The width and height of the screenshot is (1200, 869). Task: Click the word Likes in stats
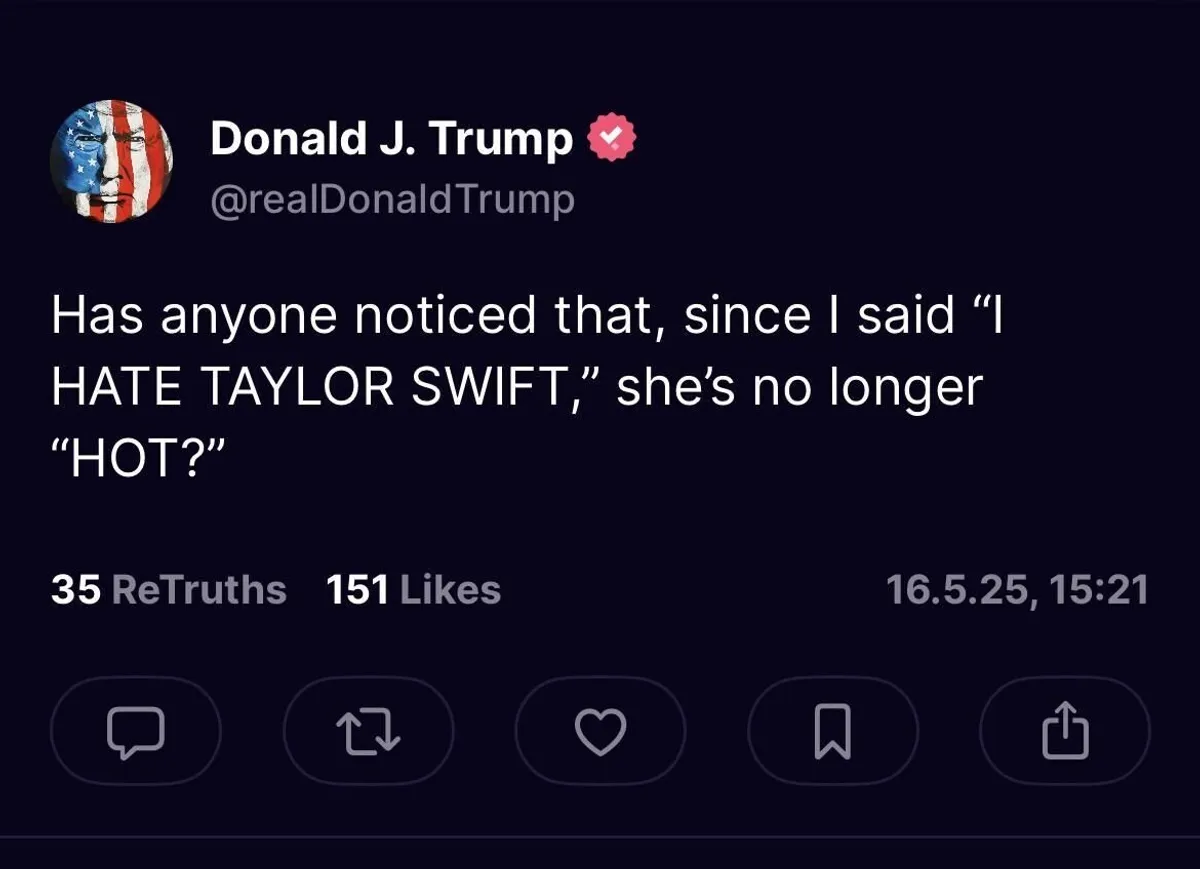(450, 590)
